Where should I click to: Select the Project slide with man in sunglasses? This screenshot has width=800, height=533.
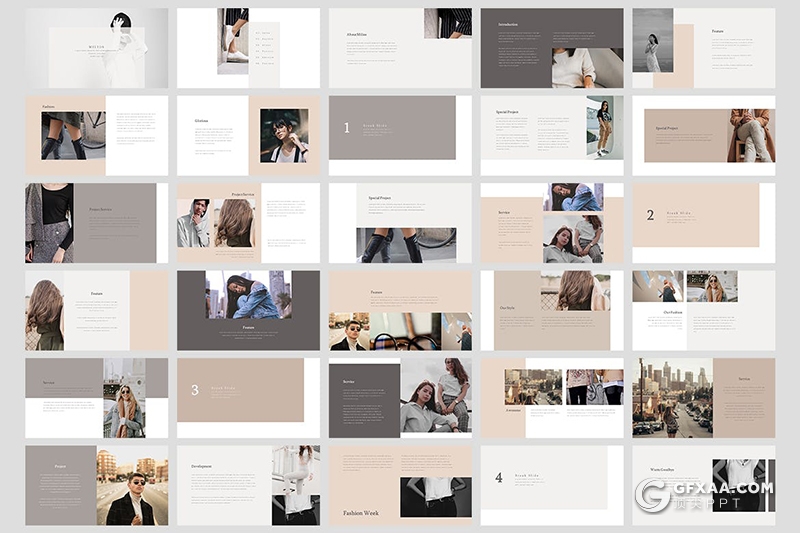point(97,485)
